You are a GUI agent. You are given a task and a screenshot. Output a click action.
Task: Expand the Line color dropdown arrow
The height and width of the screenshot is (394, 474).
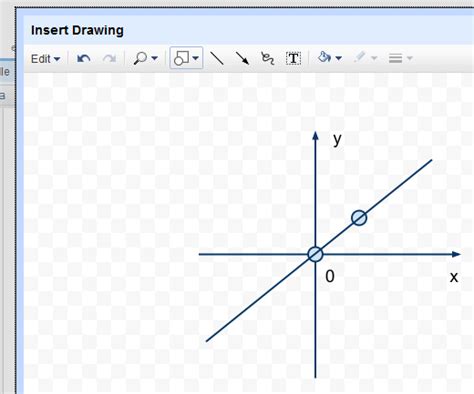tap(374, 58)
